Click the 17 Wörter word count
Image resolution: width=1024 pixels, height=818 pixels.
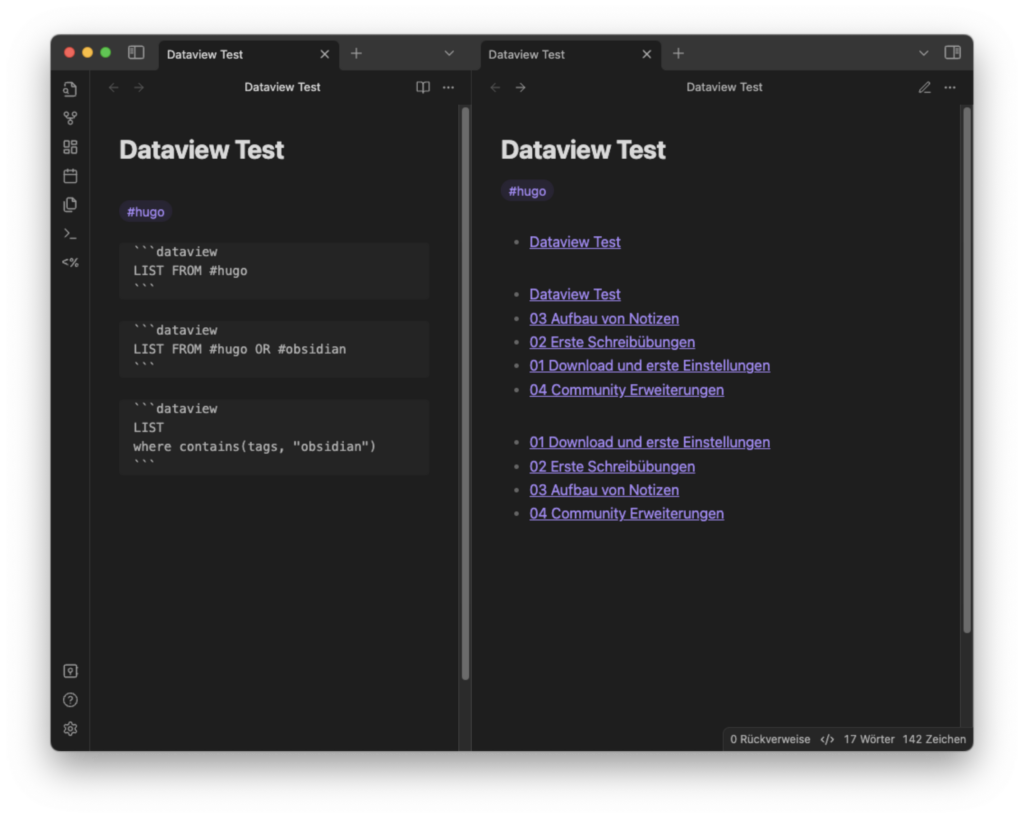click(x=869, y=739)
